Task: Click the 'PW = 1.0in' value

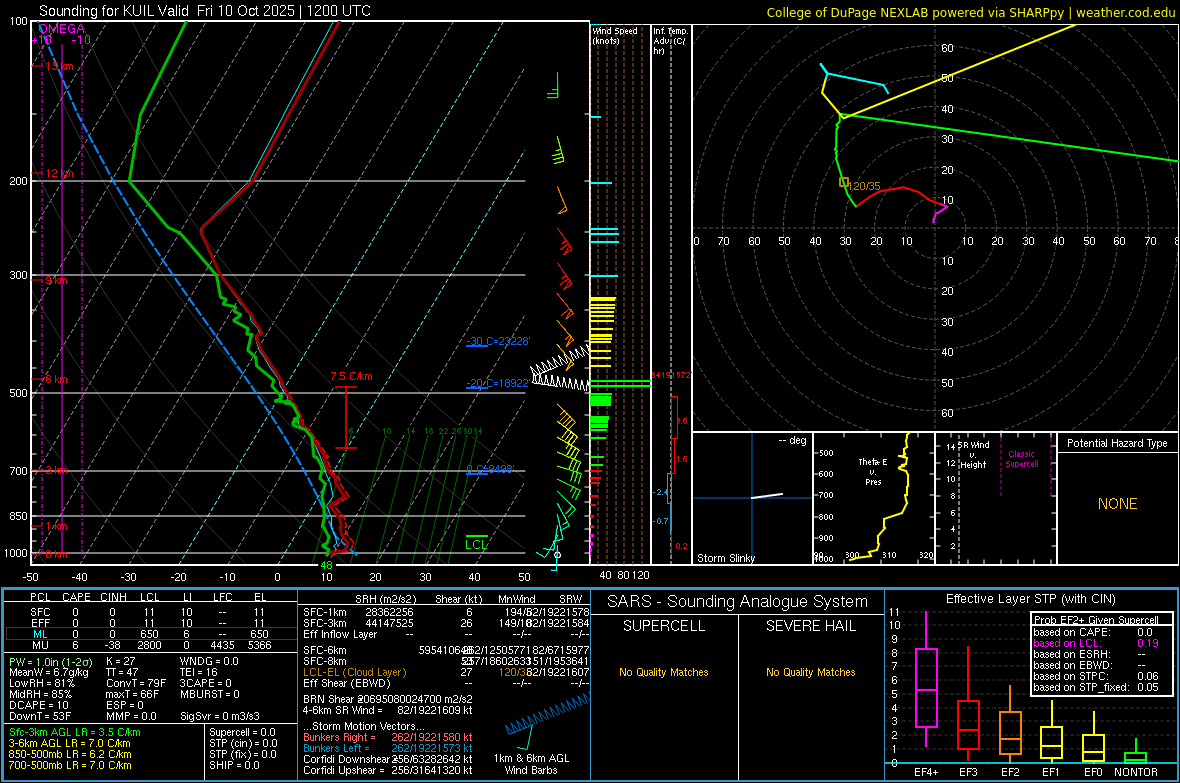Action: point(49,662)
